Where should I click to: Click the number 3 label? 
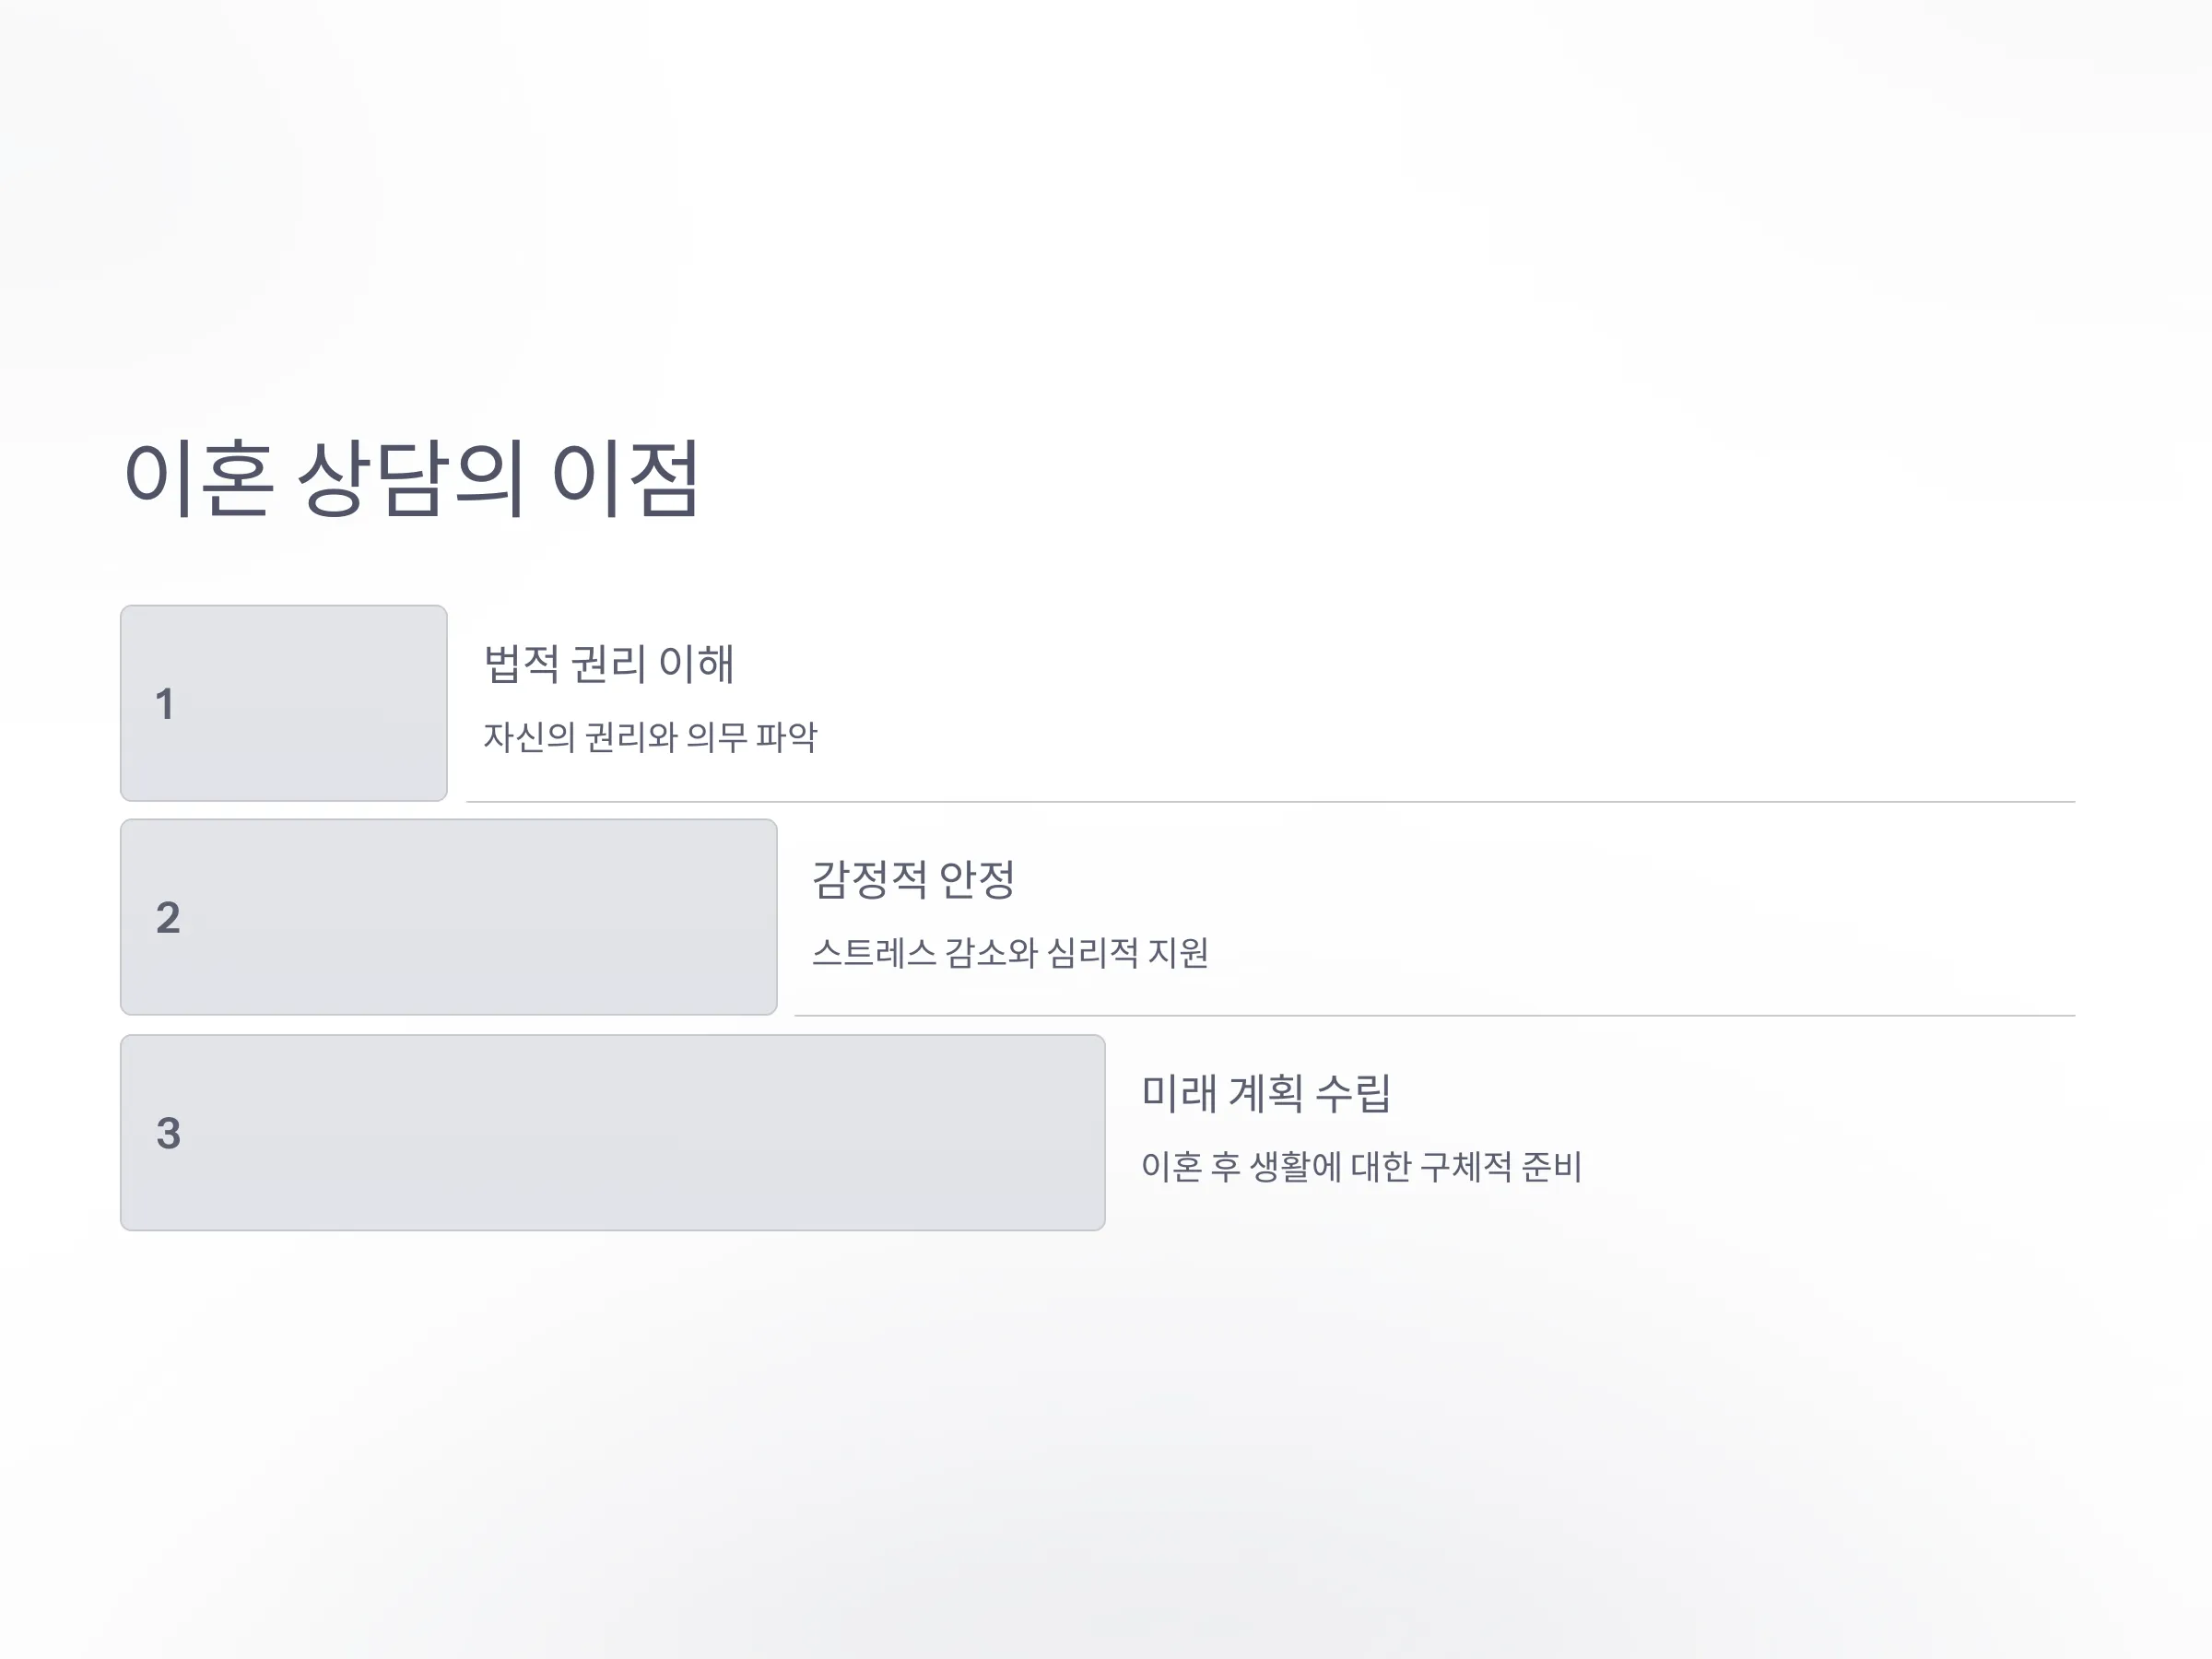tap(168, 1133)
